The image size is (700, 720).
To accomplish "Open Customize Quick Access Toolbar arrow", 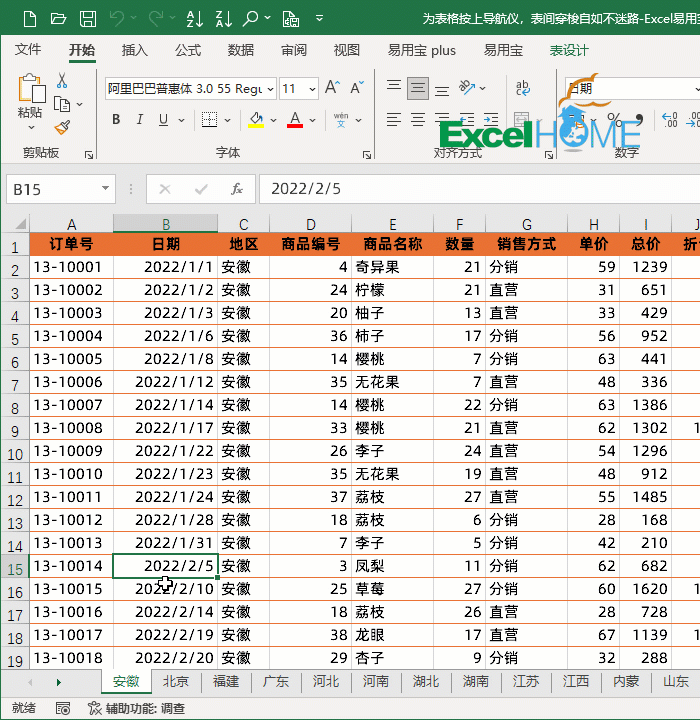I will 319,18.
